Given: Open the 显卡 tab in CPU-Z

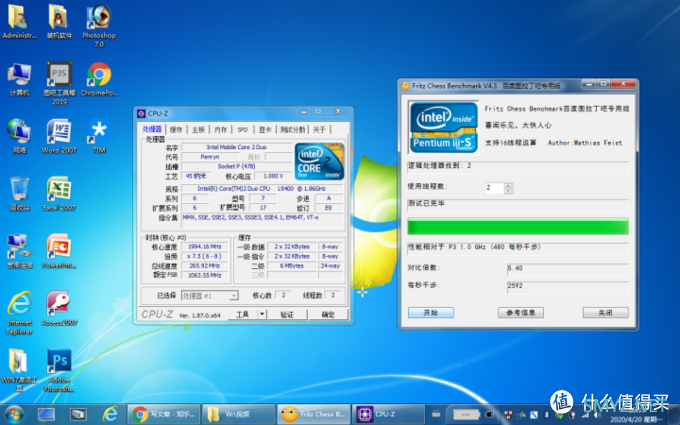Looking at the screenshot, I should point(265,129).
